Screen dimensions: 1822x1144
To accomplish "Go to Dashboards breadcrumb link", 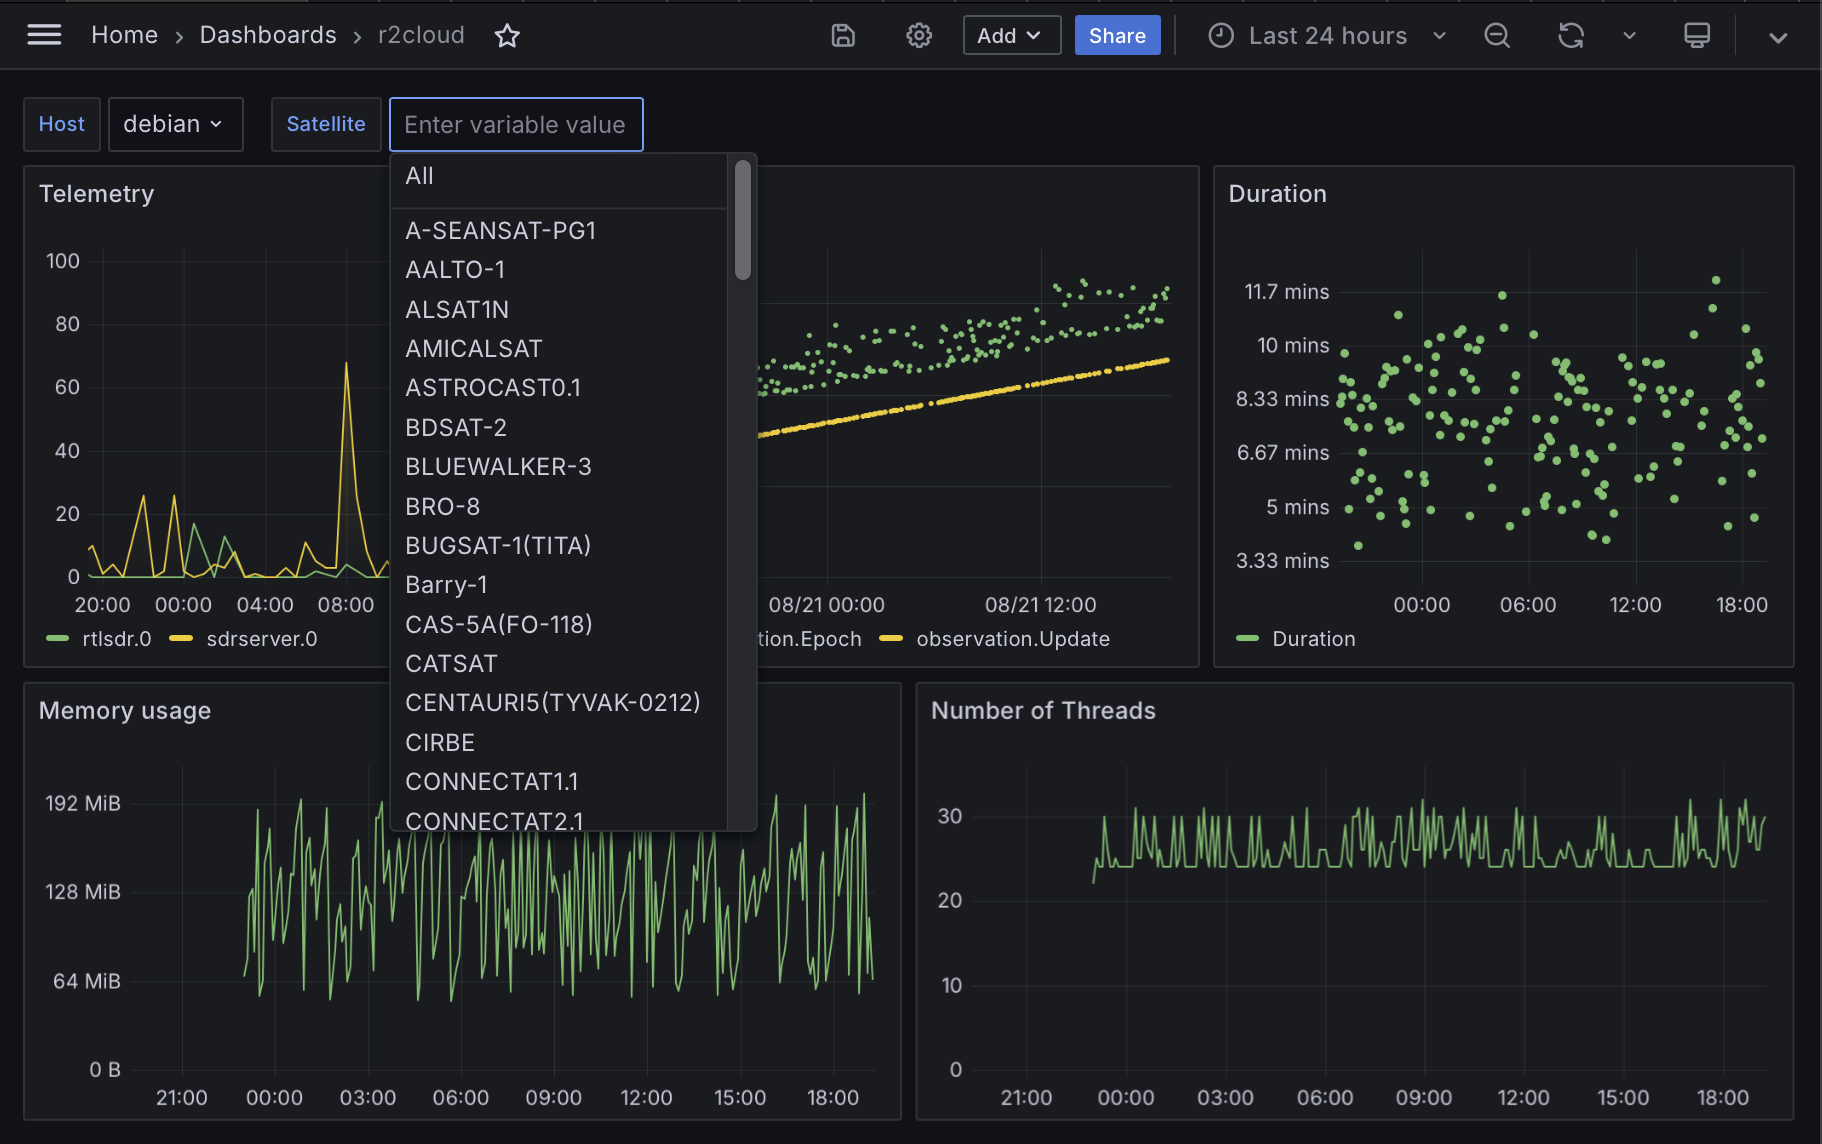I will pos(268,35).
